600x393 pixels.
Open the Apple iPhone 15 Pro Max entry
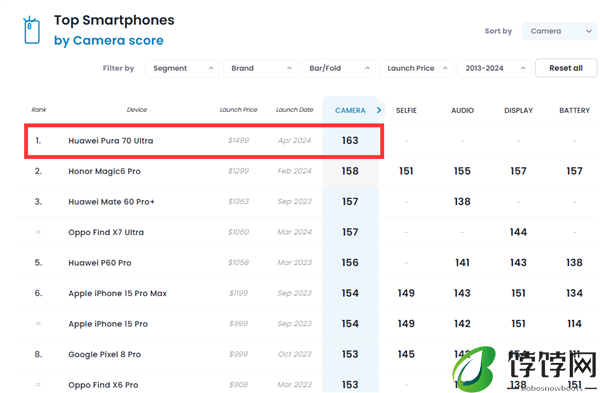tap(117, 294)
